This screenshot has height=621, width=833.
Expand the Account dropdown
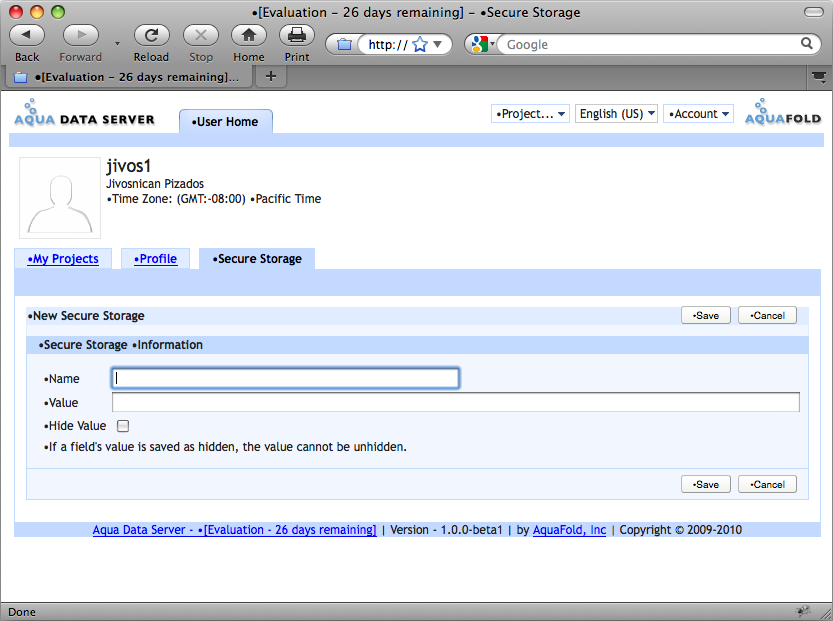[x=698, y=114]
